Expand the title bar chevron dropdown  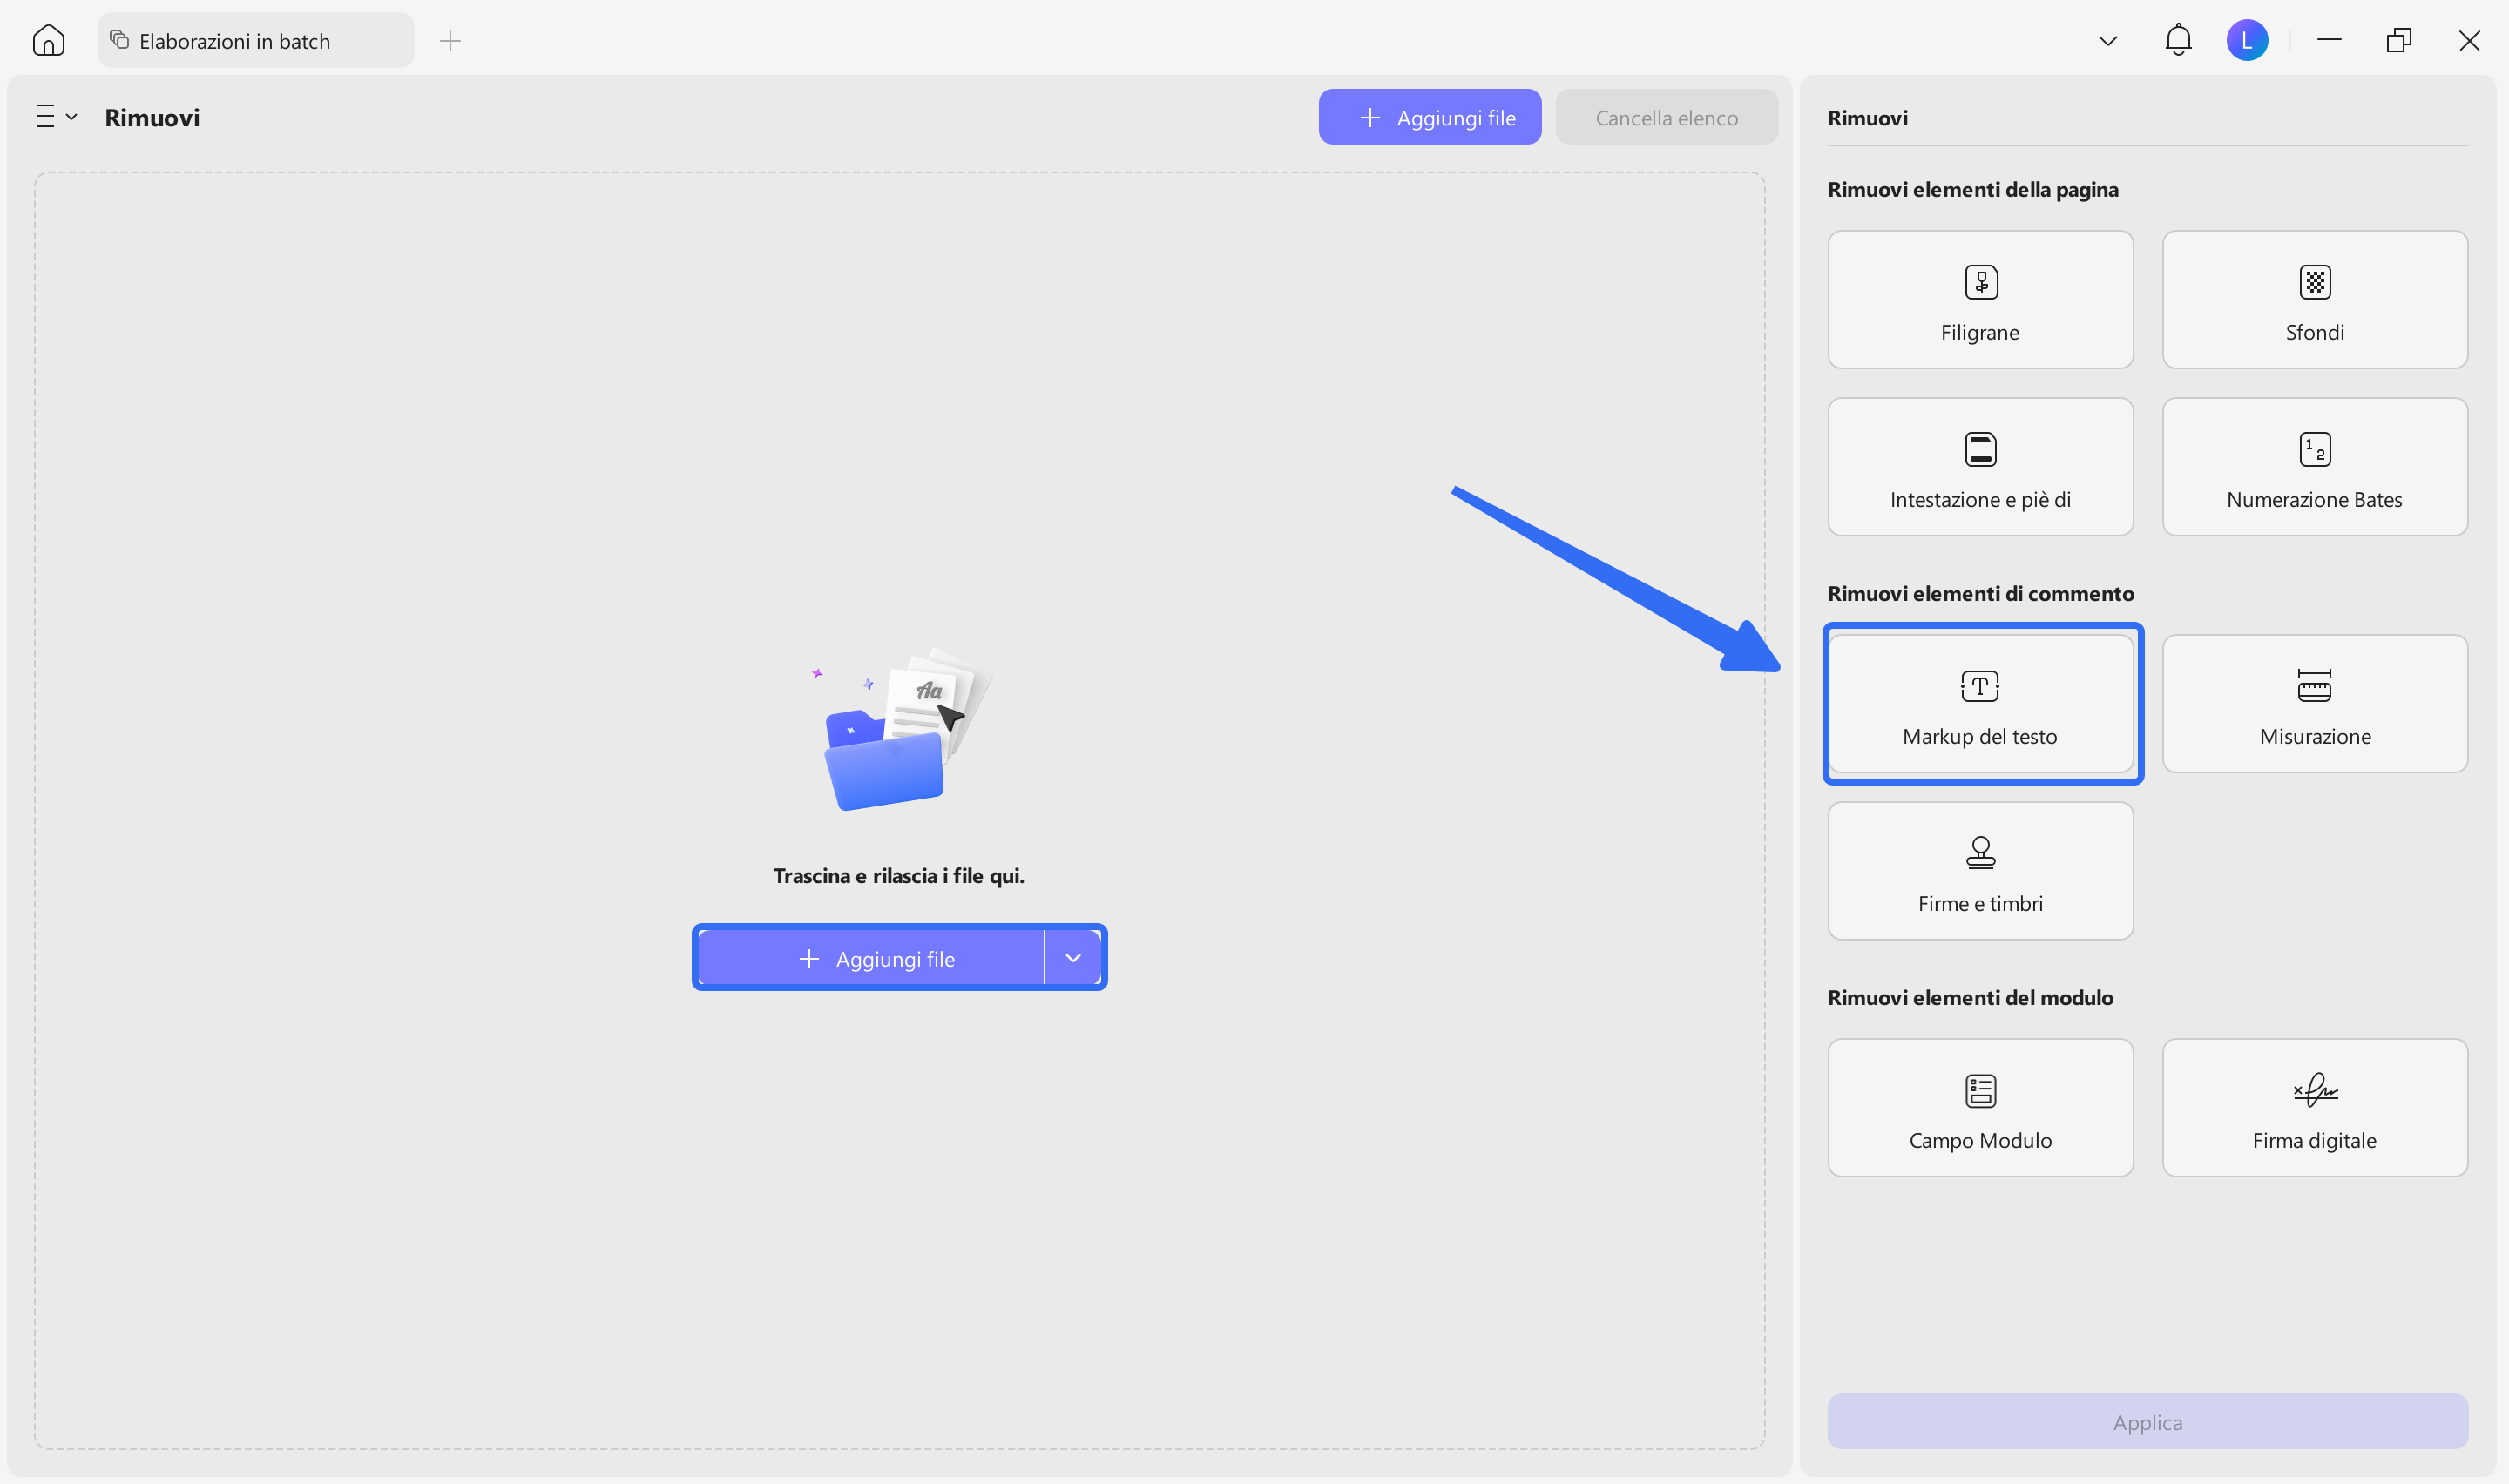[x=2107, y=41]
